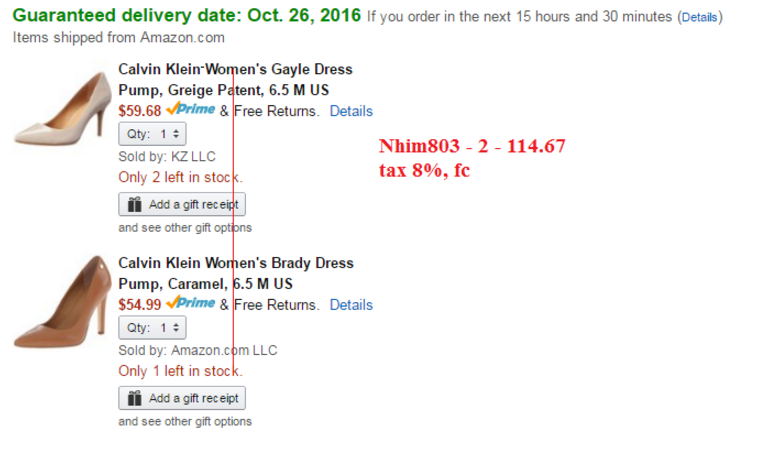Click the Prime logo beside the $54.99 price
The width and height of the screenshot is (769, 450).
coord(190,304)
